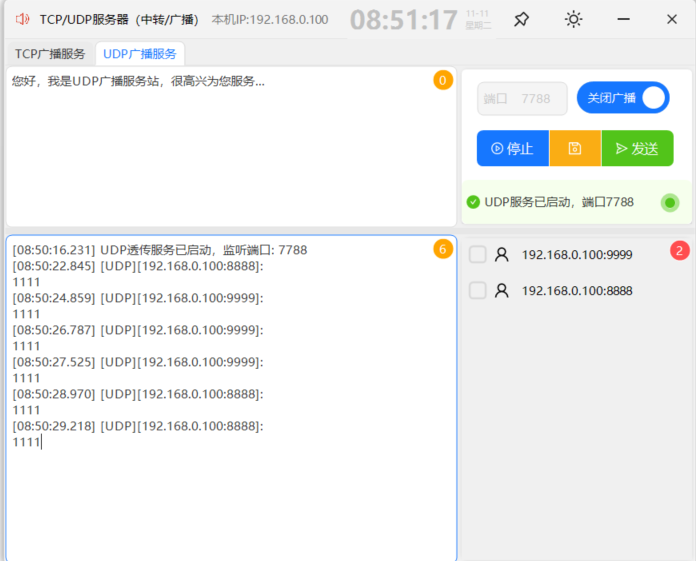Click the blue 停止 button

(513, 148)
